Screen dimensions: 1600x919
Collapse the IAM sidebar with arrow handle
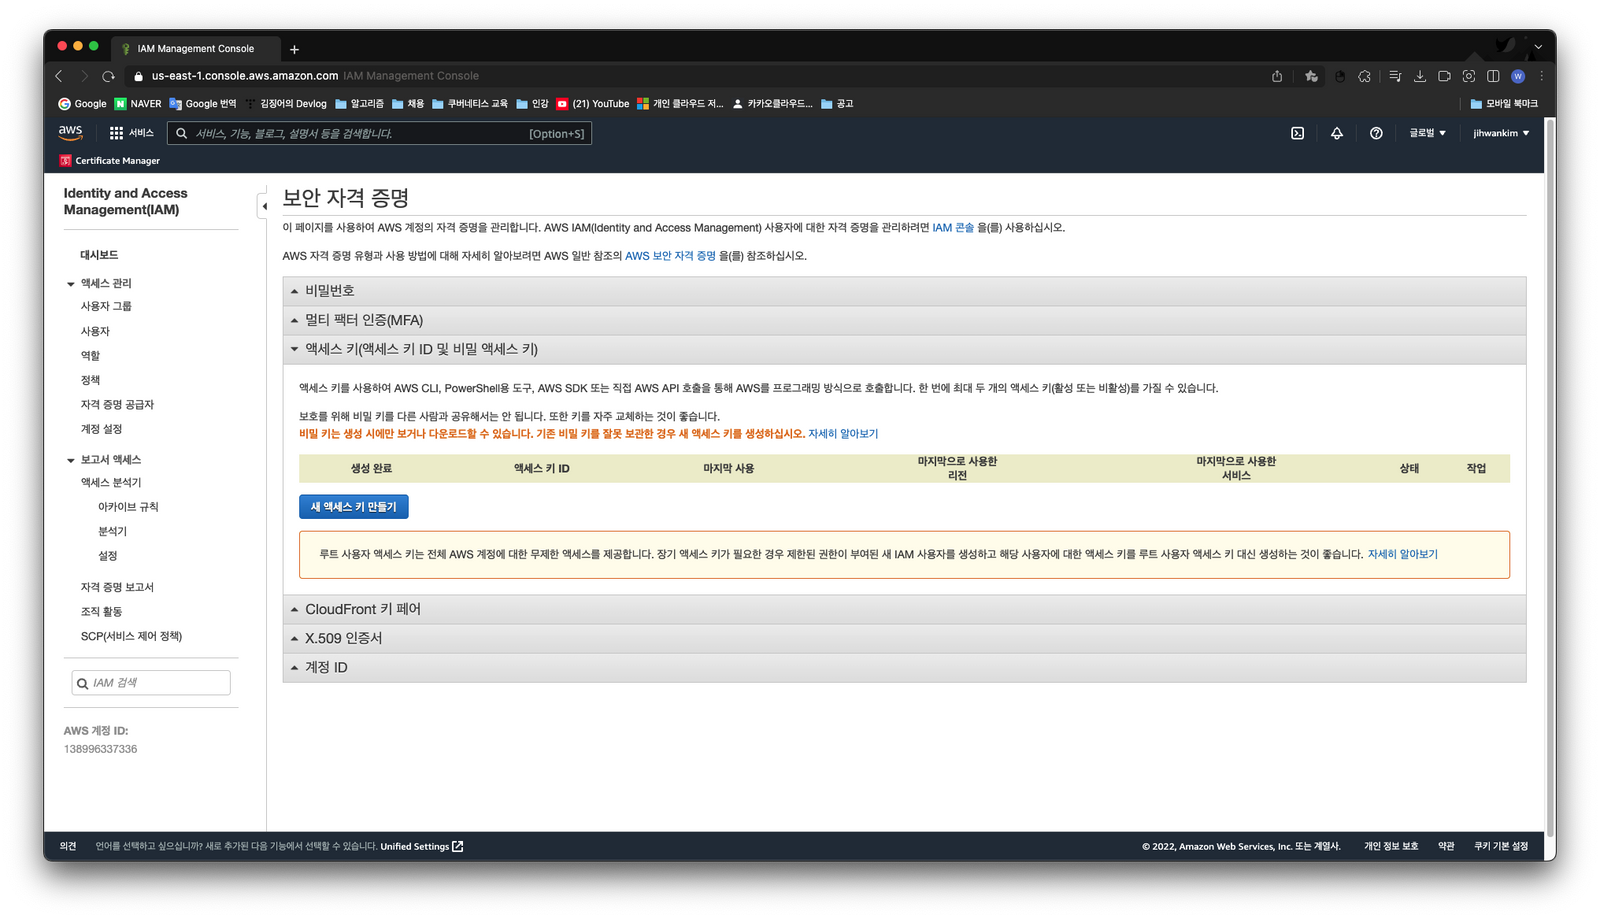point(263,206)
